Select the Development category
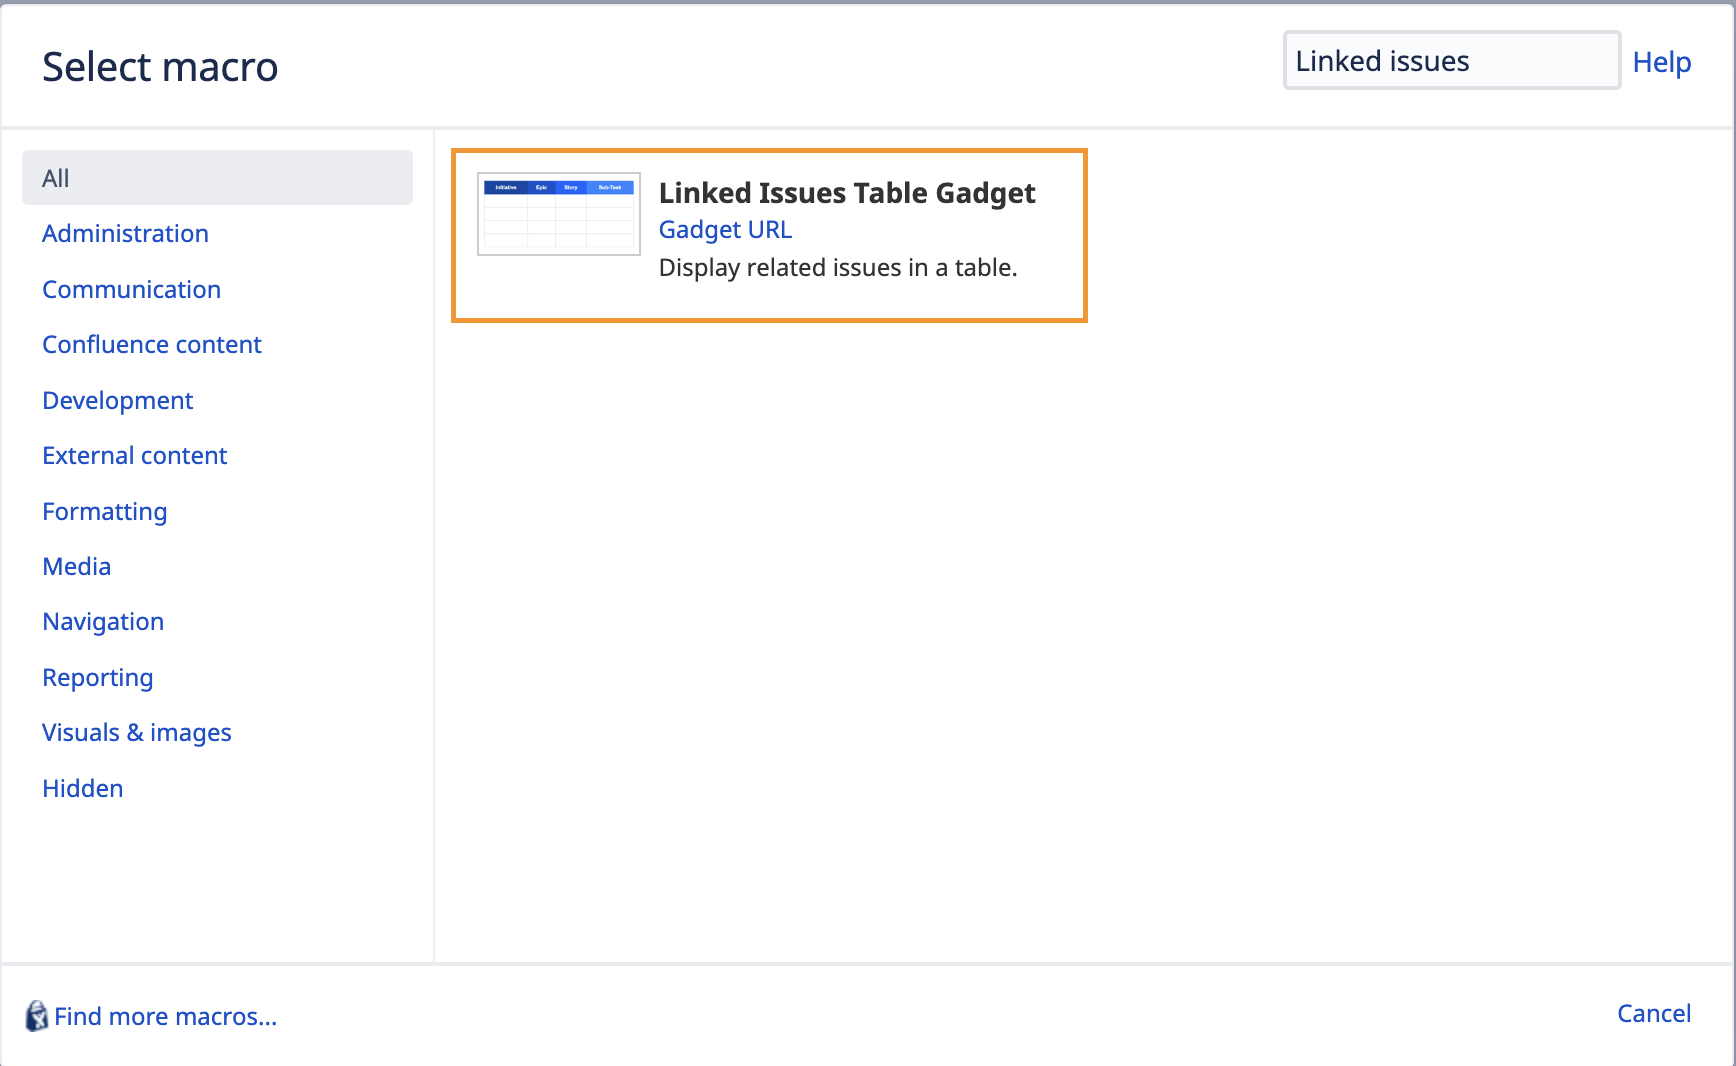The image size is (1736, 1066). pyautogui.click(x=117, y=400)
